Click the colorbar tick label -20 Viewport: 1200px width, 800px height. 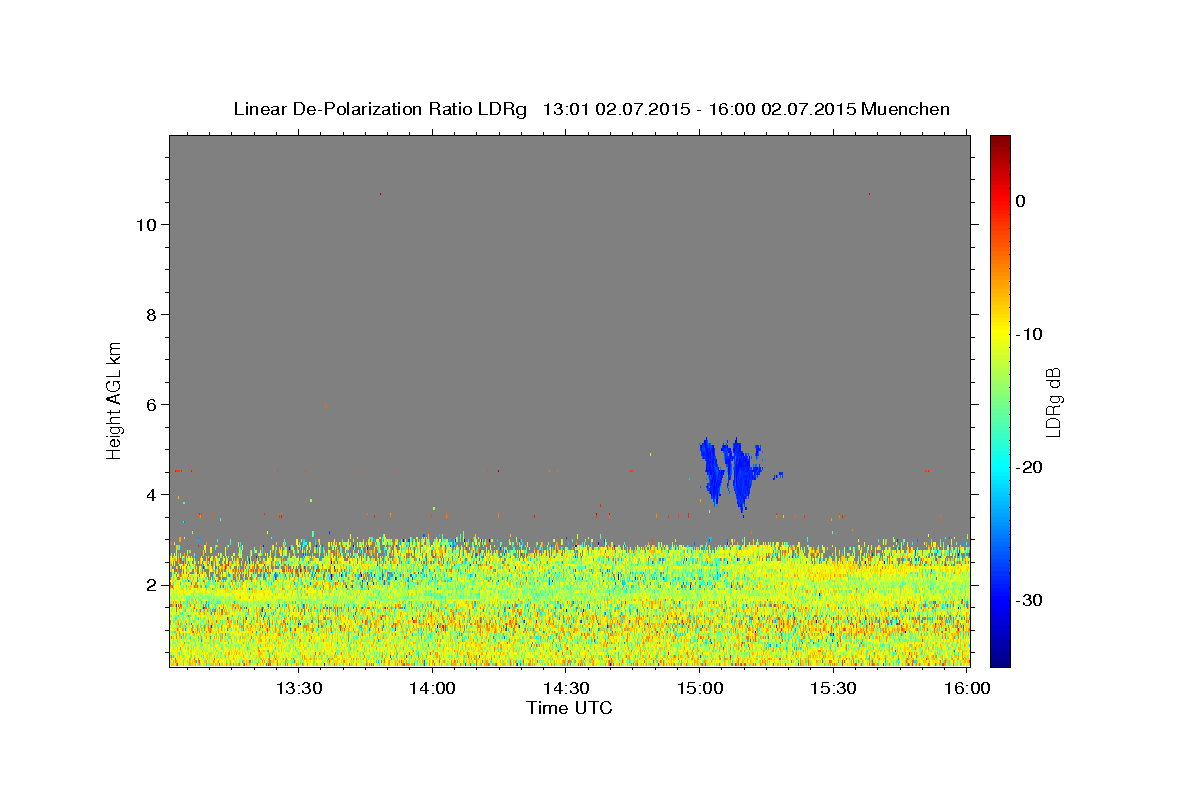coord(1029,467)
